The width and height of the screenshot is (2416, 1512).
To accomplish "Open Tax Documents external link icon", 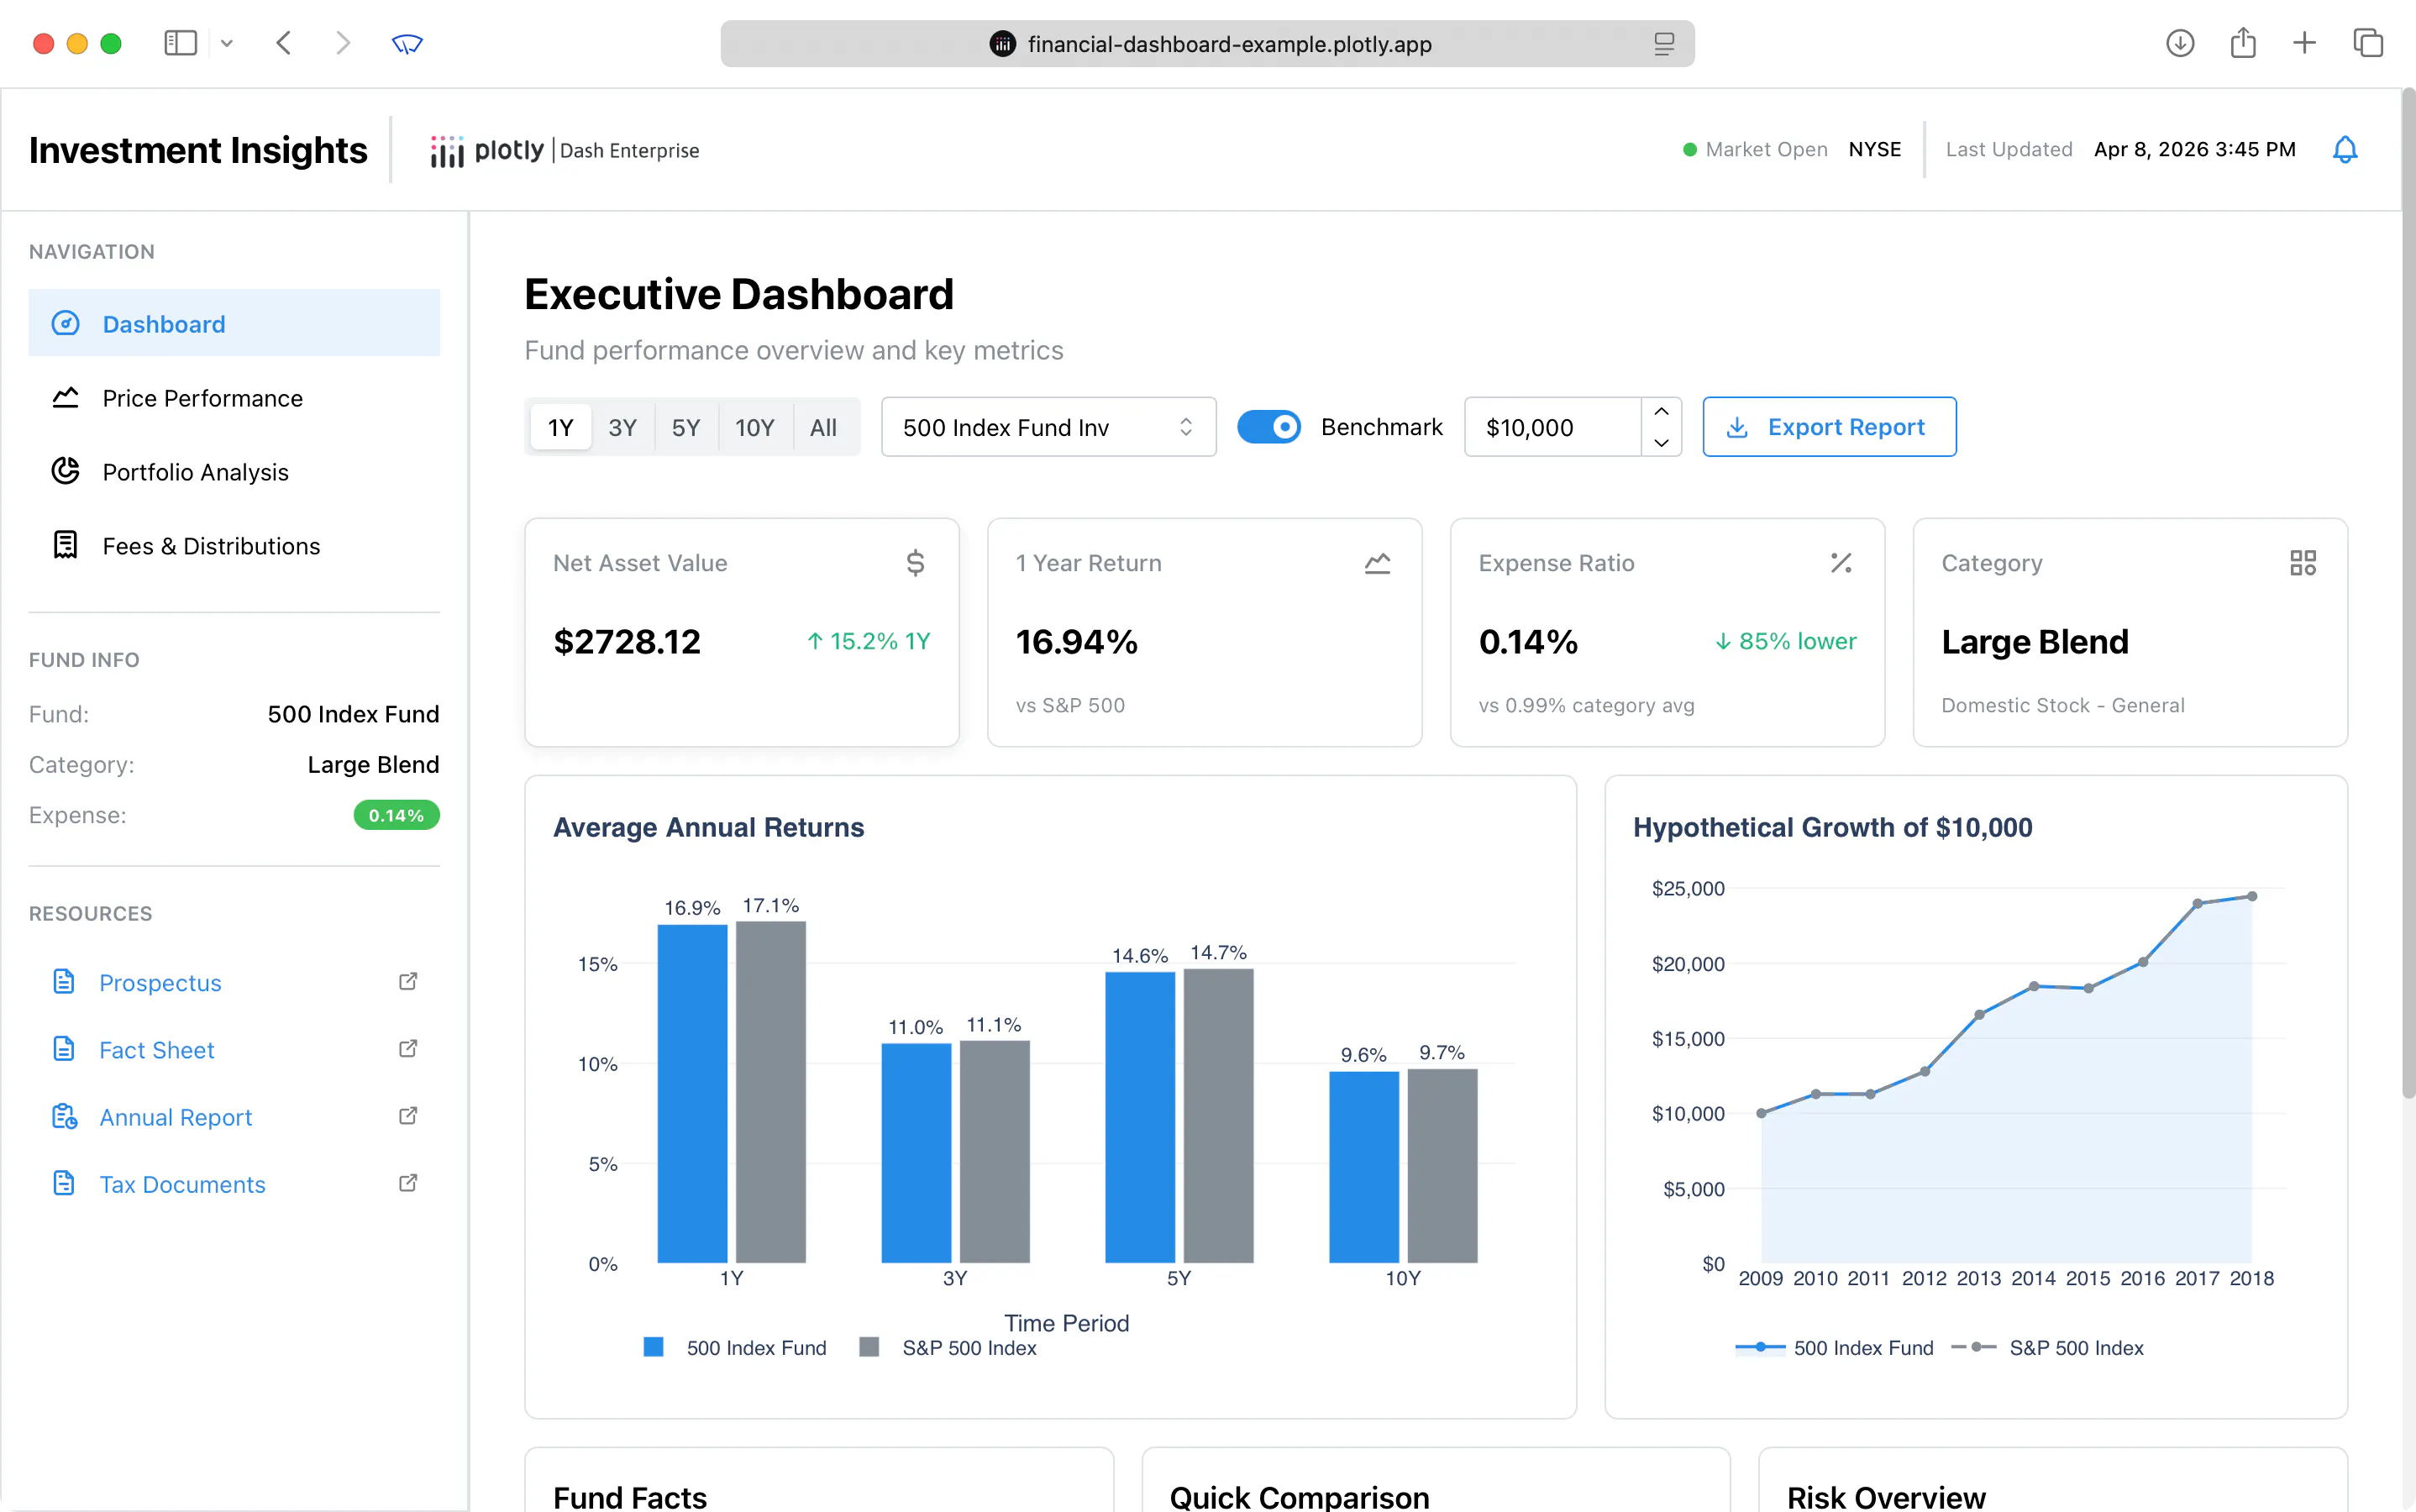I will (408, 1182).
